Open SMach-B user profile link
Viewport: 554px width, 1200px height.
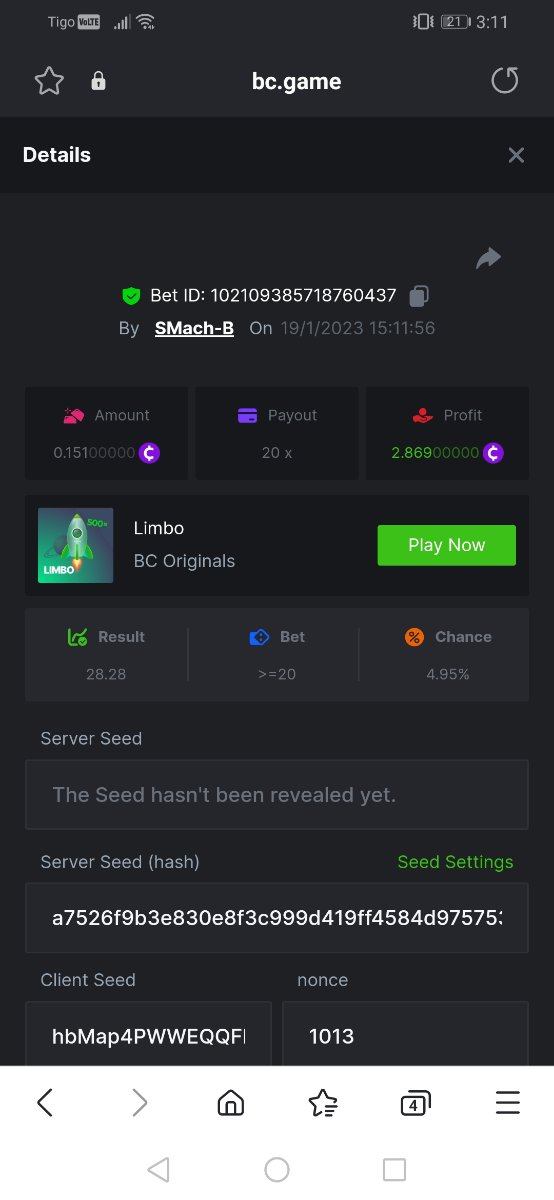194,328
